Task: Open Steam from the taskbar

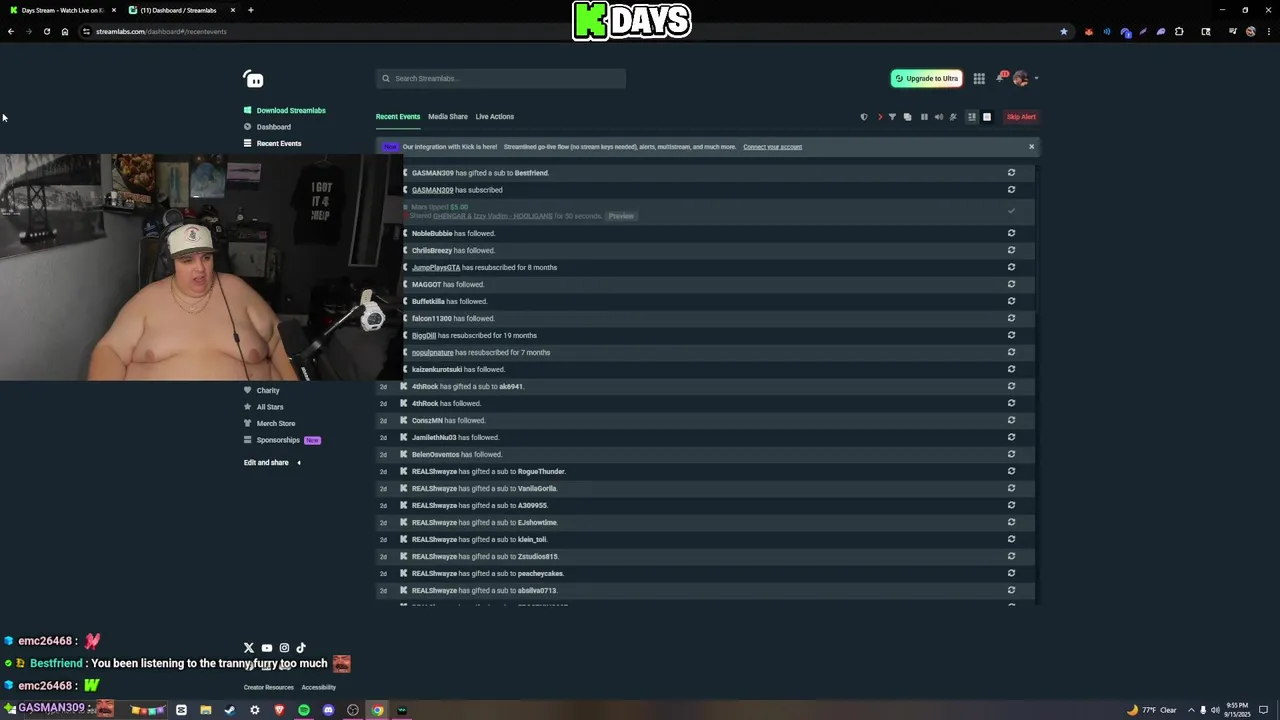Action: 230,710
